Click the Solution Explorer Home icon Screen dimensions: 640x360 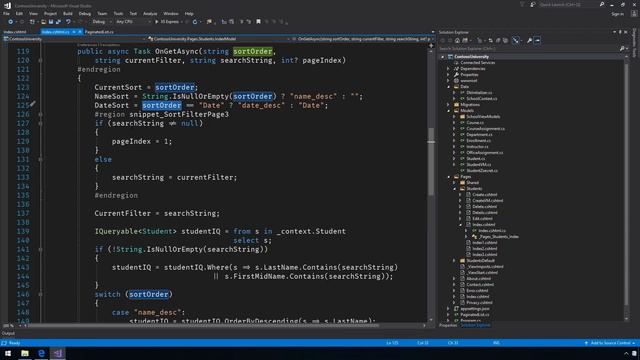[x=457, y=40]
